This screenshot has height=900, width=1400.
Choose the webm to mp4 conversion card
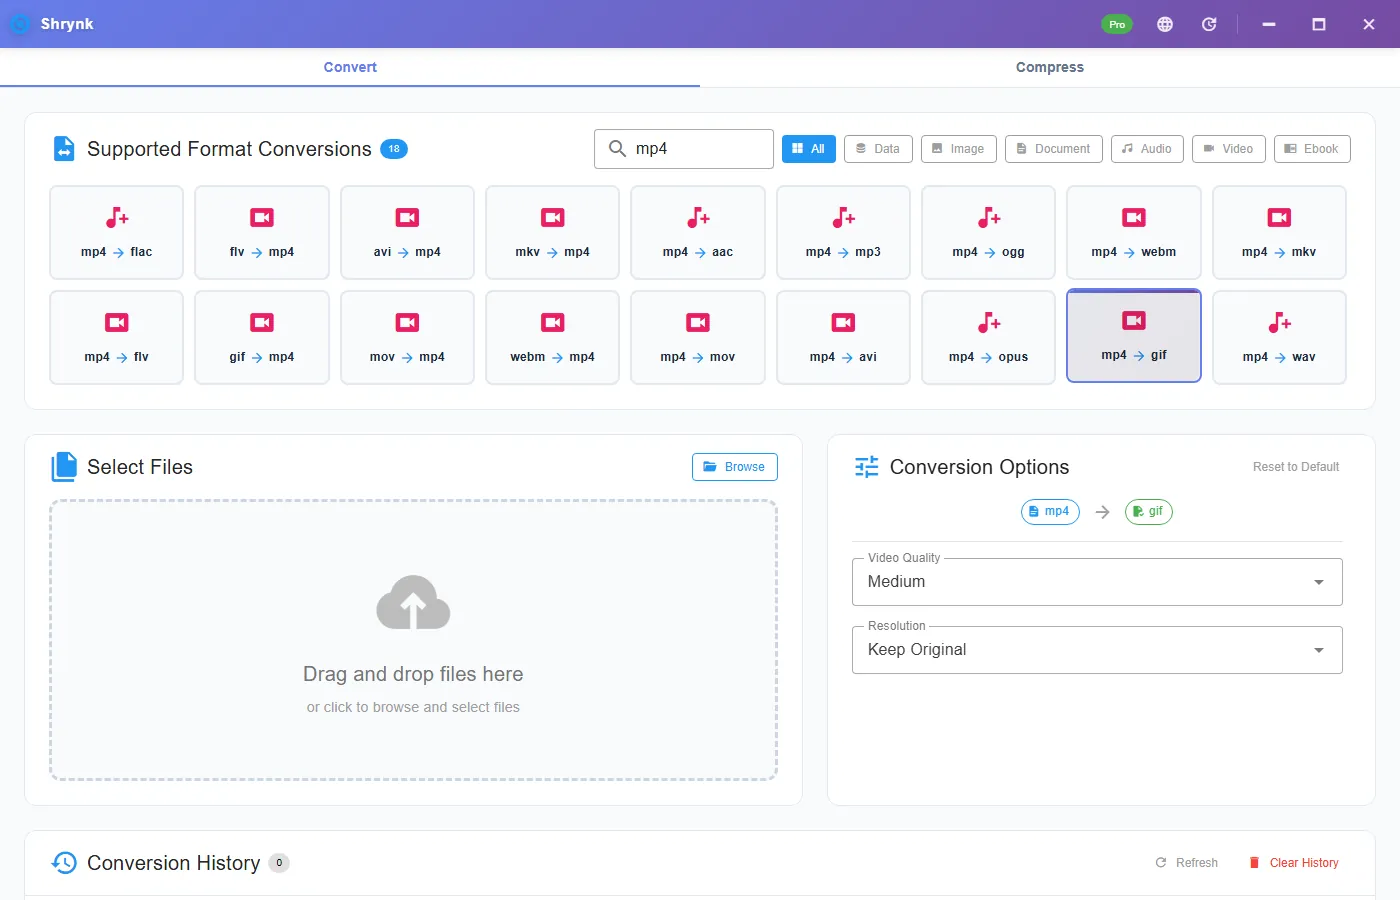tap(553, 338)
